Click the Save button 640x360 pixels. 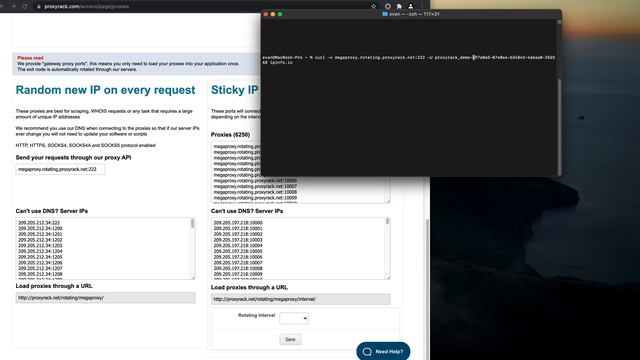tap(290, 339)
